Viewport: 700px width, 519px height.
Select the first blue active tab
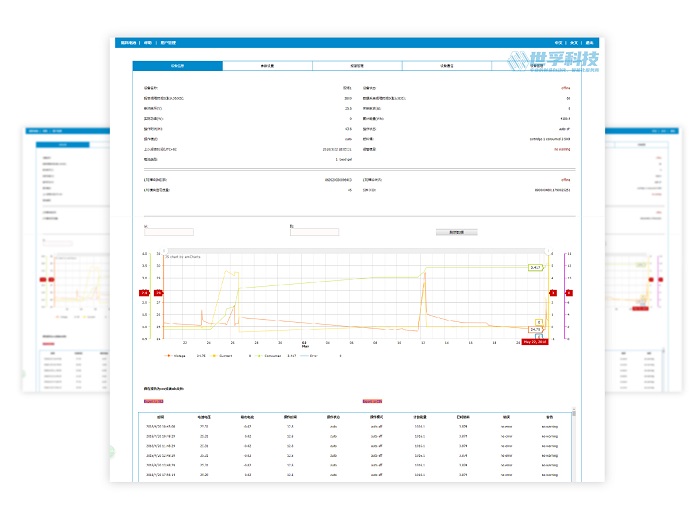pos(177,65)
